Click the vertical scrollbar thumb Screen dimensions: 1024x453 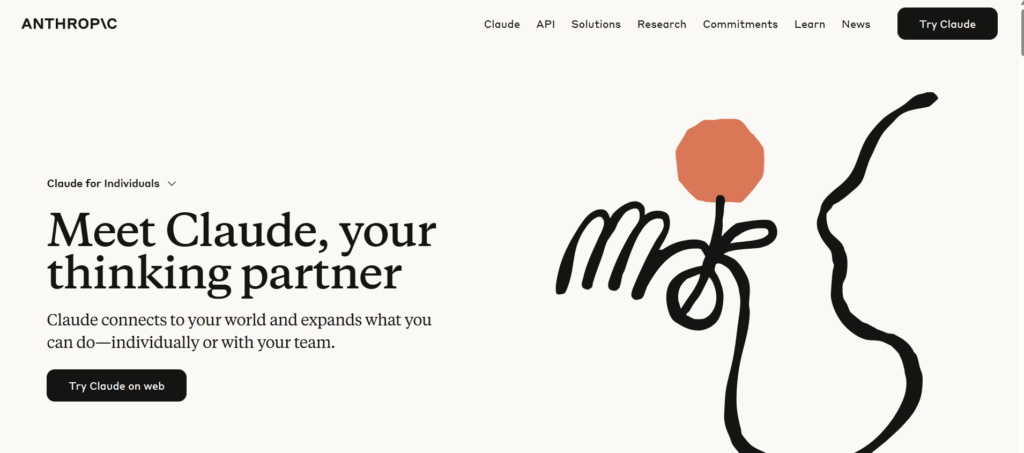tap(1021, 31)
